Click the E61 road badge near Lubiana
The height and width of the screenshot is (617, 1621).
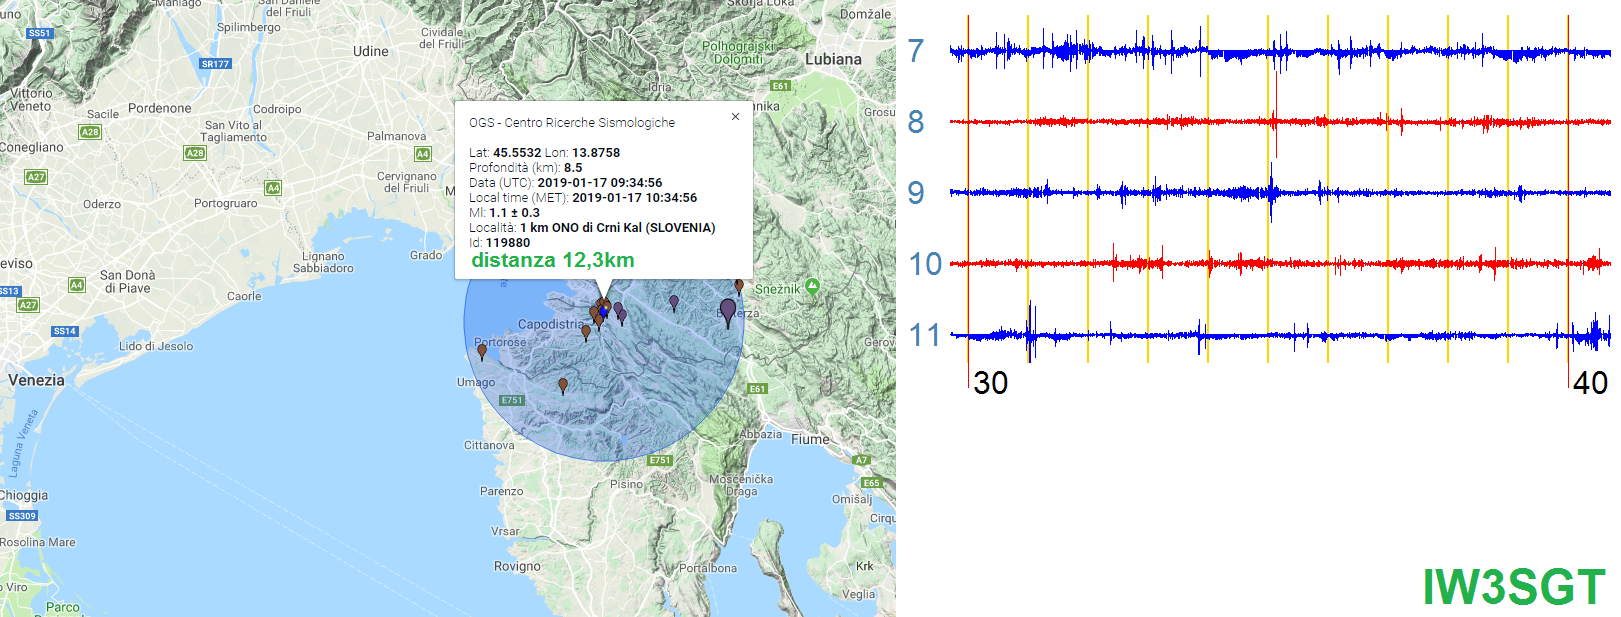click(x=781, y=86)
